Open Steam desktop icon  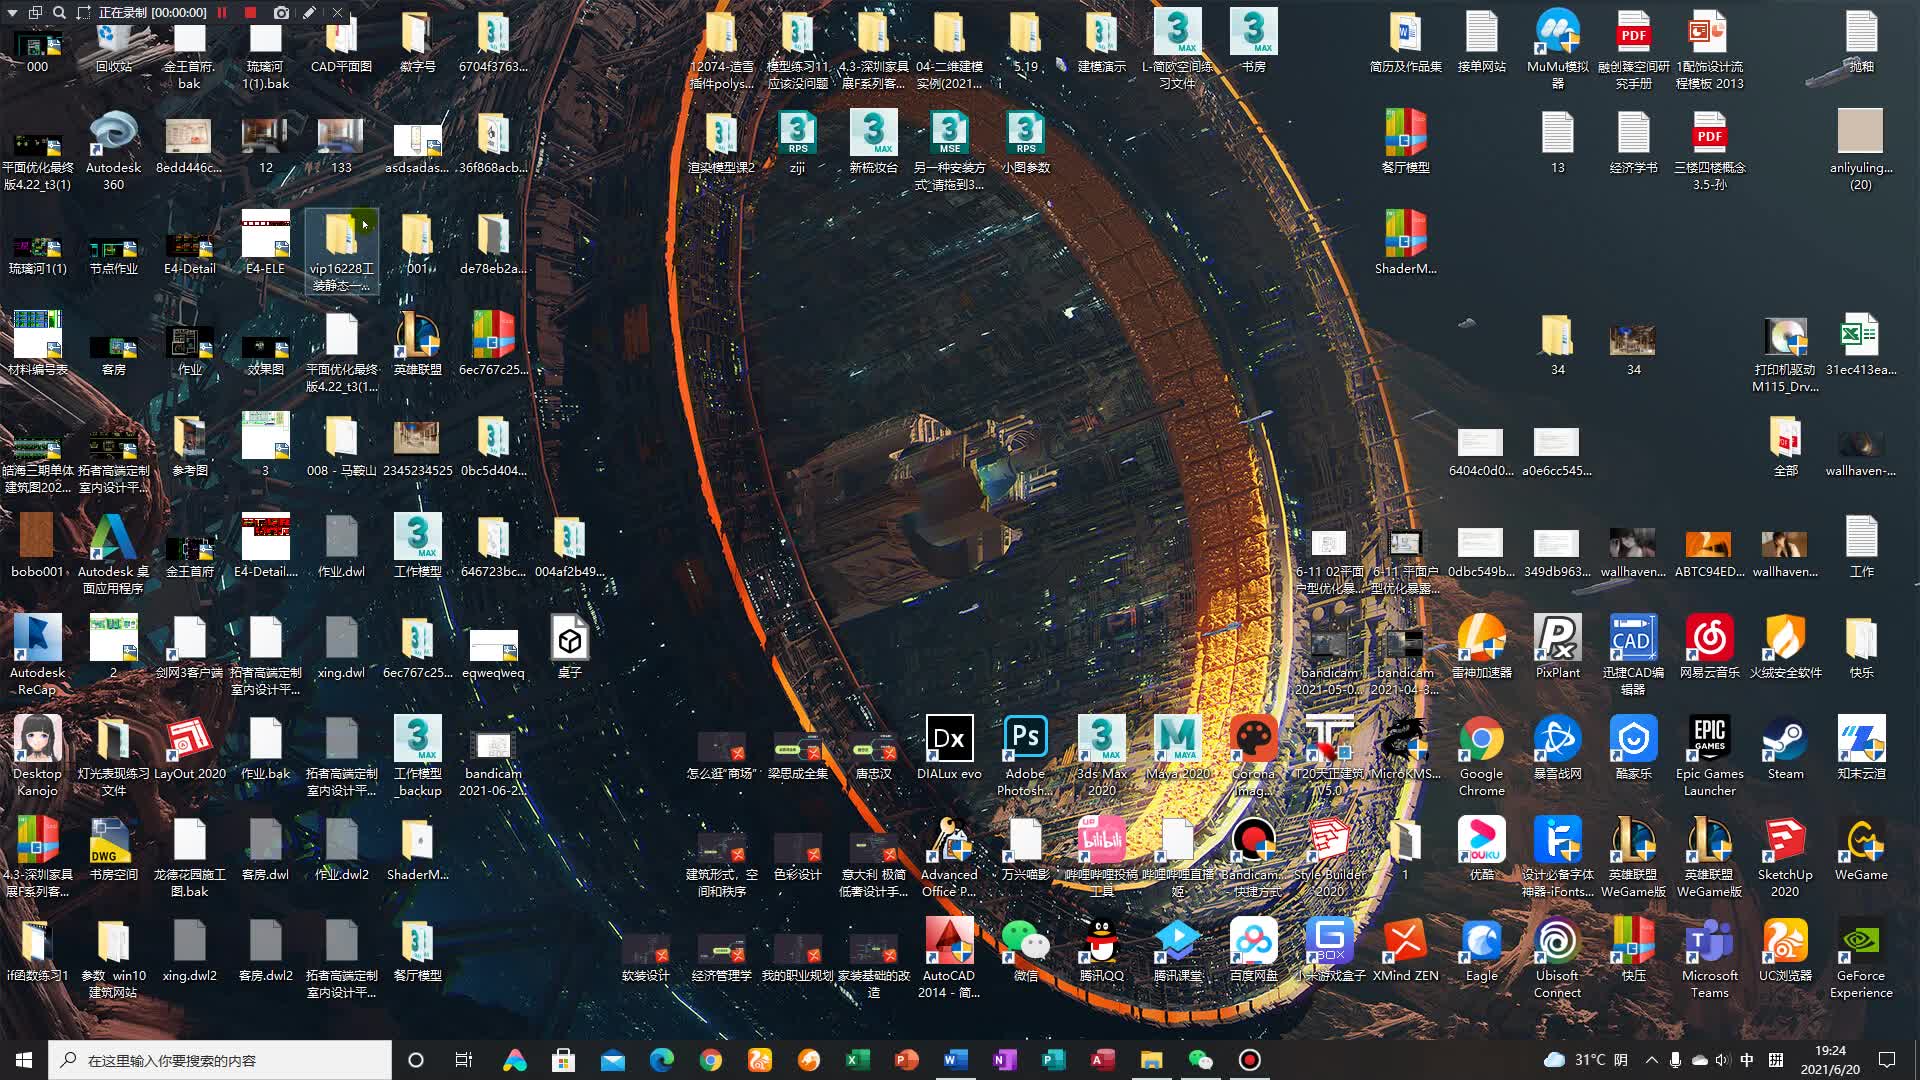[x=1785, y=748]
